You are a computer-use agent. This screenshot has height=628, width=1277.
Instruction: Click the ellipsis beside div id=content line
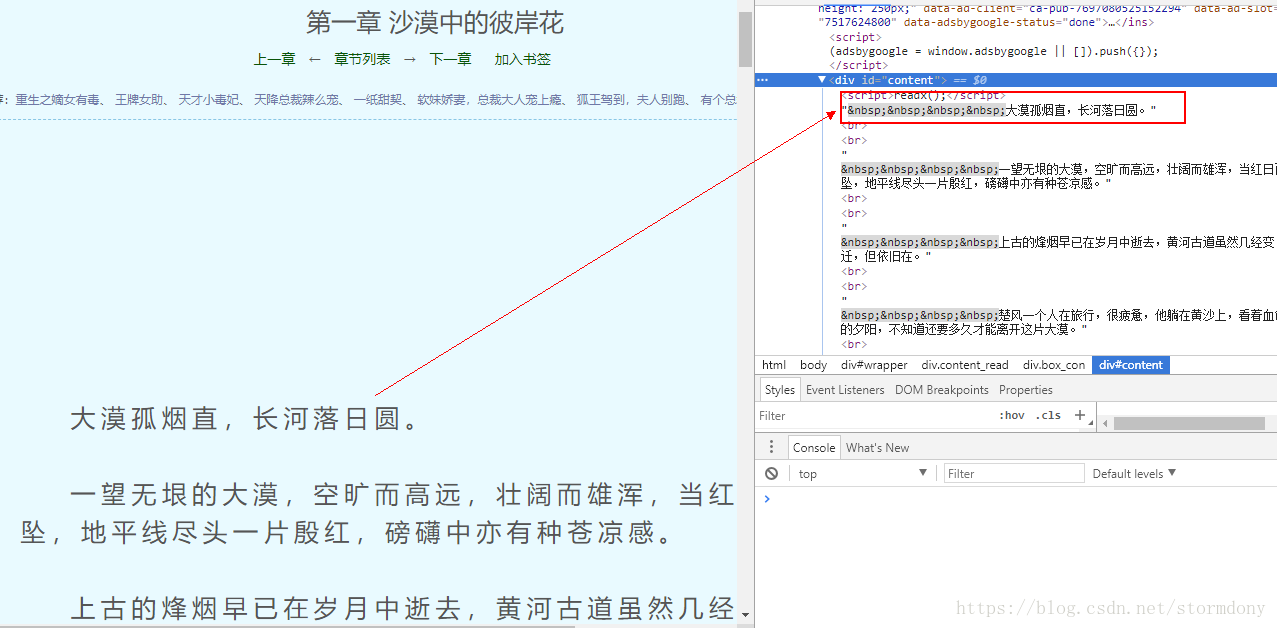tap(762, 80)
